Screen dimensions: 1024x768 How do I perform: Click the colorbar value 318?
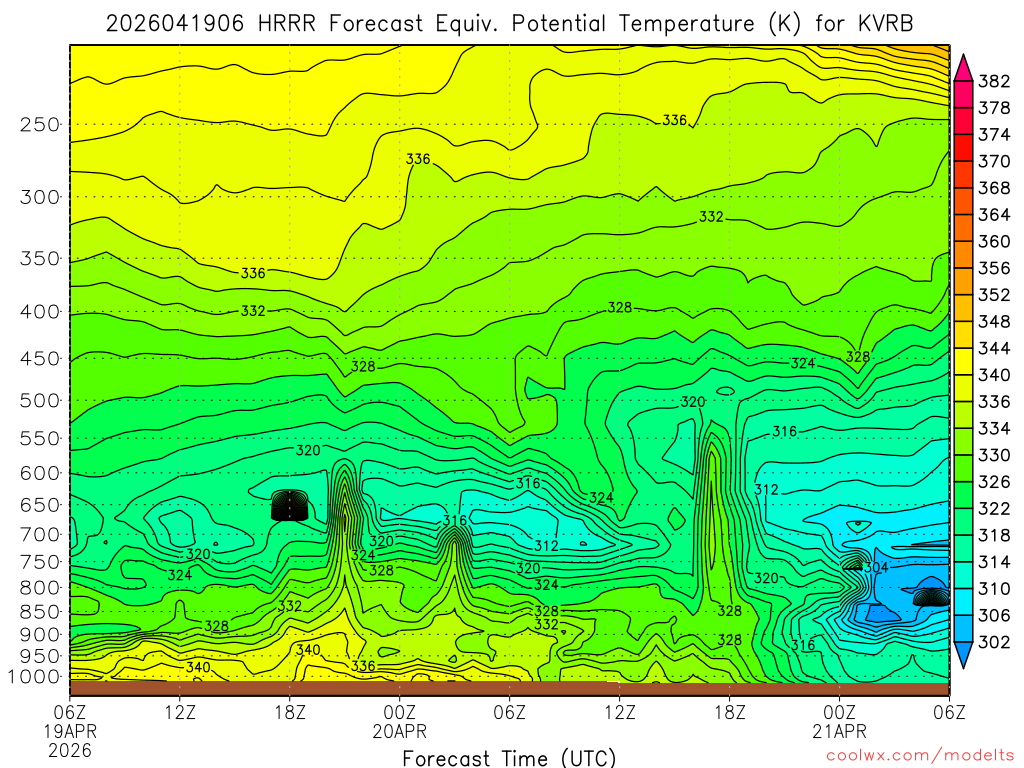[993, 536]
